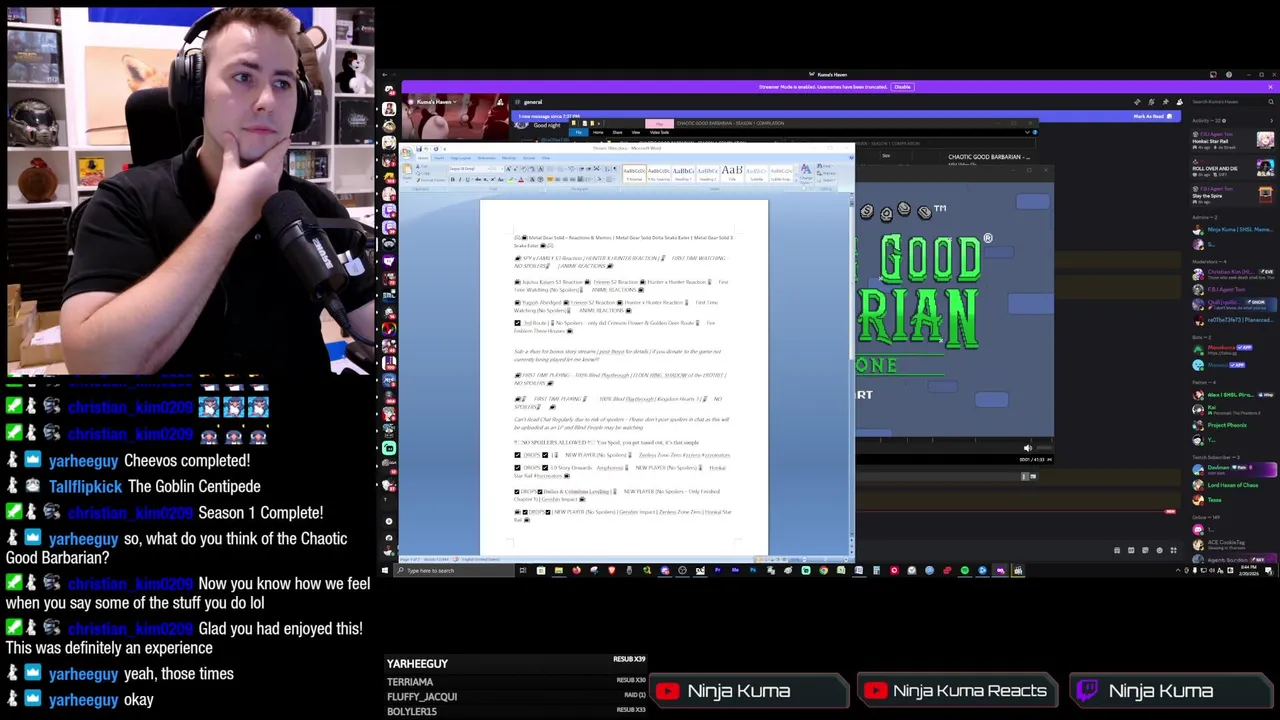This screenshot has height=720, width=1280.
Task: Toggle Discord channel notification settings bell
Action: tap(1151, 102)
